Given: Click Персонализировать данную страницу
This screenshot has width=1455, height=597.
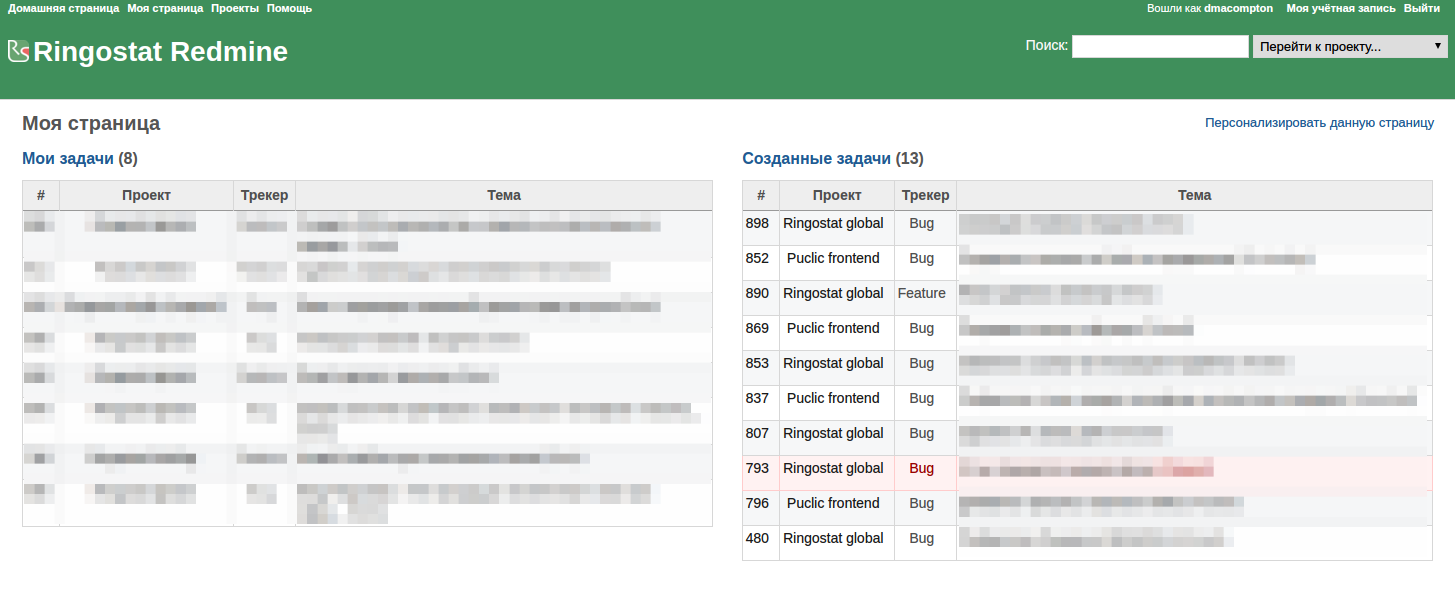Looking at the screenshot, I should (x=1318, y=122).
